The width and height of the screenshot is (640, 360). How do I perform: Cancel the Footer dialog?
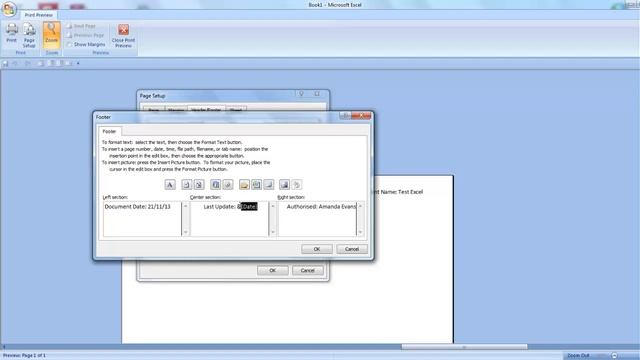(352, 249)
